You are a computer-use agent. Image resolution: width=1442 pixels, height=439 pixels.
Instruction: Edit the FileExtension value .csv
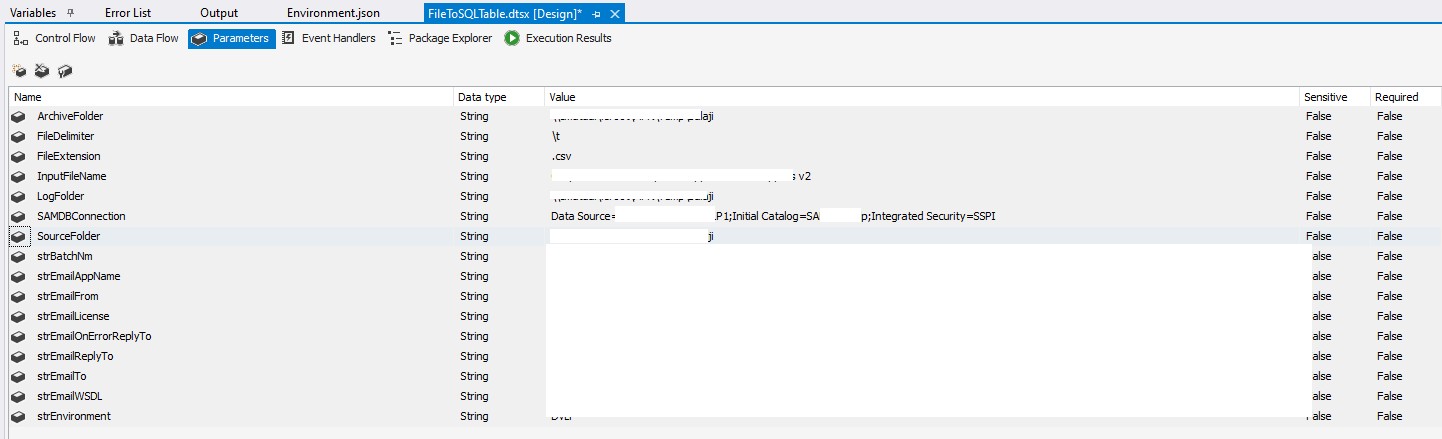click(561, 156)
